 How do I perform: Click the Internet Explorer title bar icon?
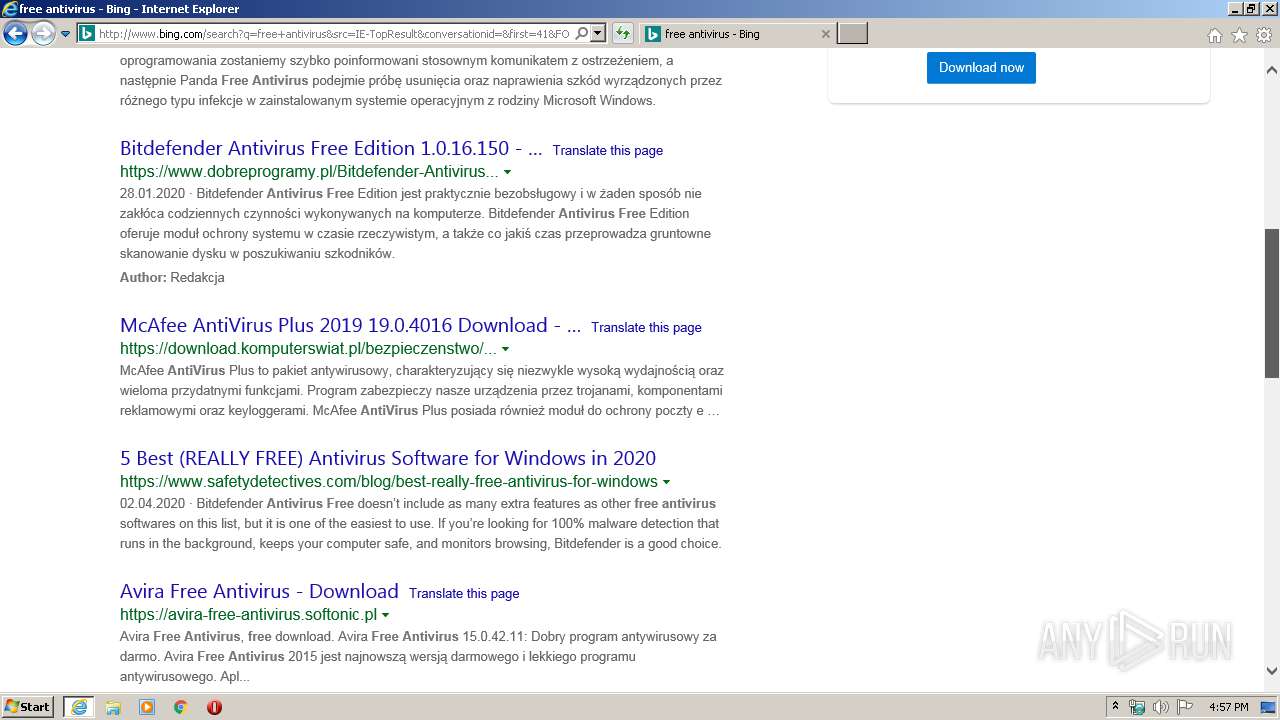[x=10, y=9]
